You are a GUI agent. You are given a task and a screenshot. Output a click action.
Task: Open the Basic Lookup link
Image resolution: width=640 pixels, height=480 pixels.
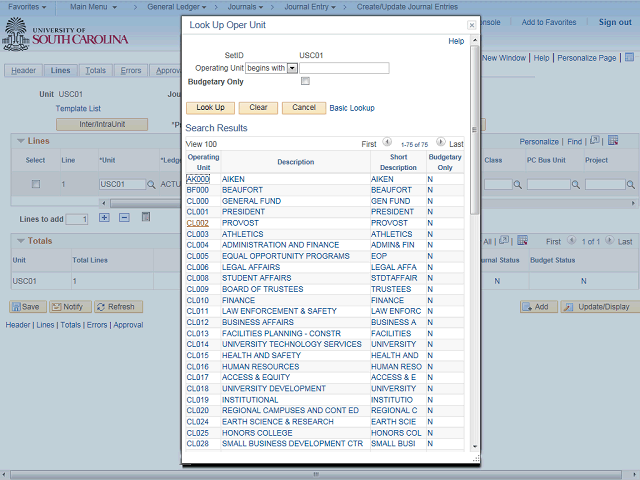(x=352, y=108)
